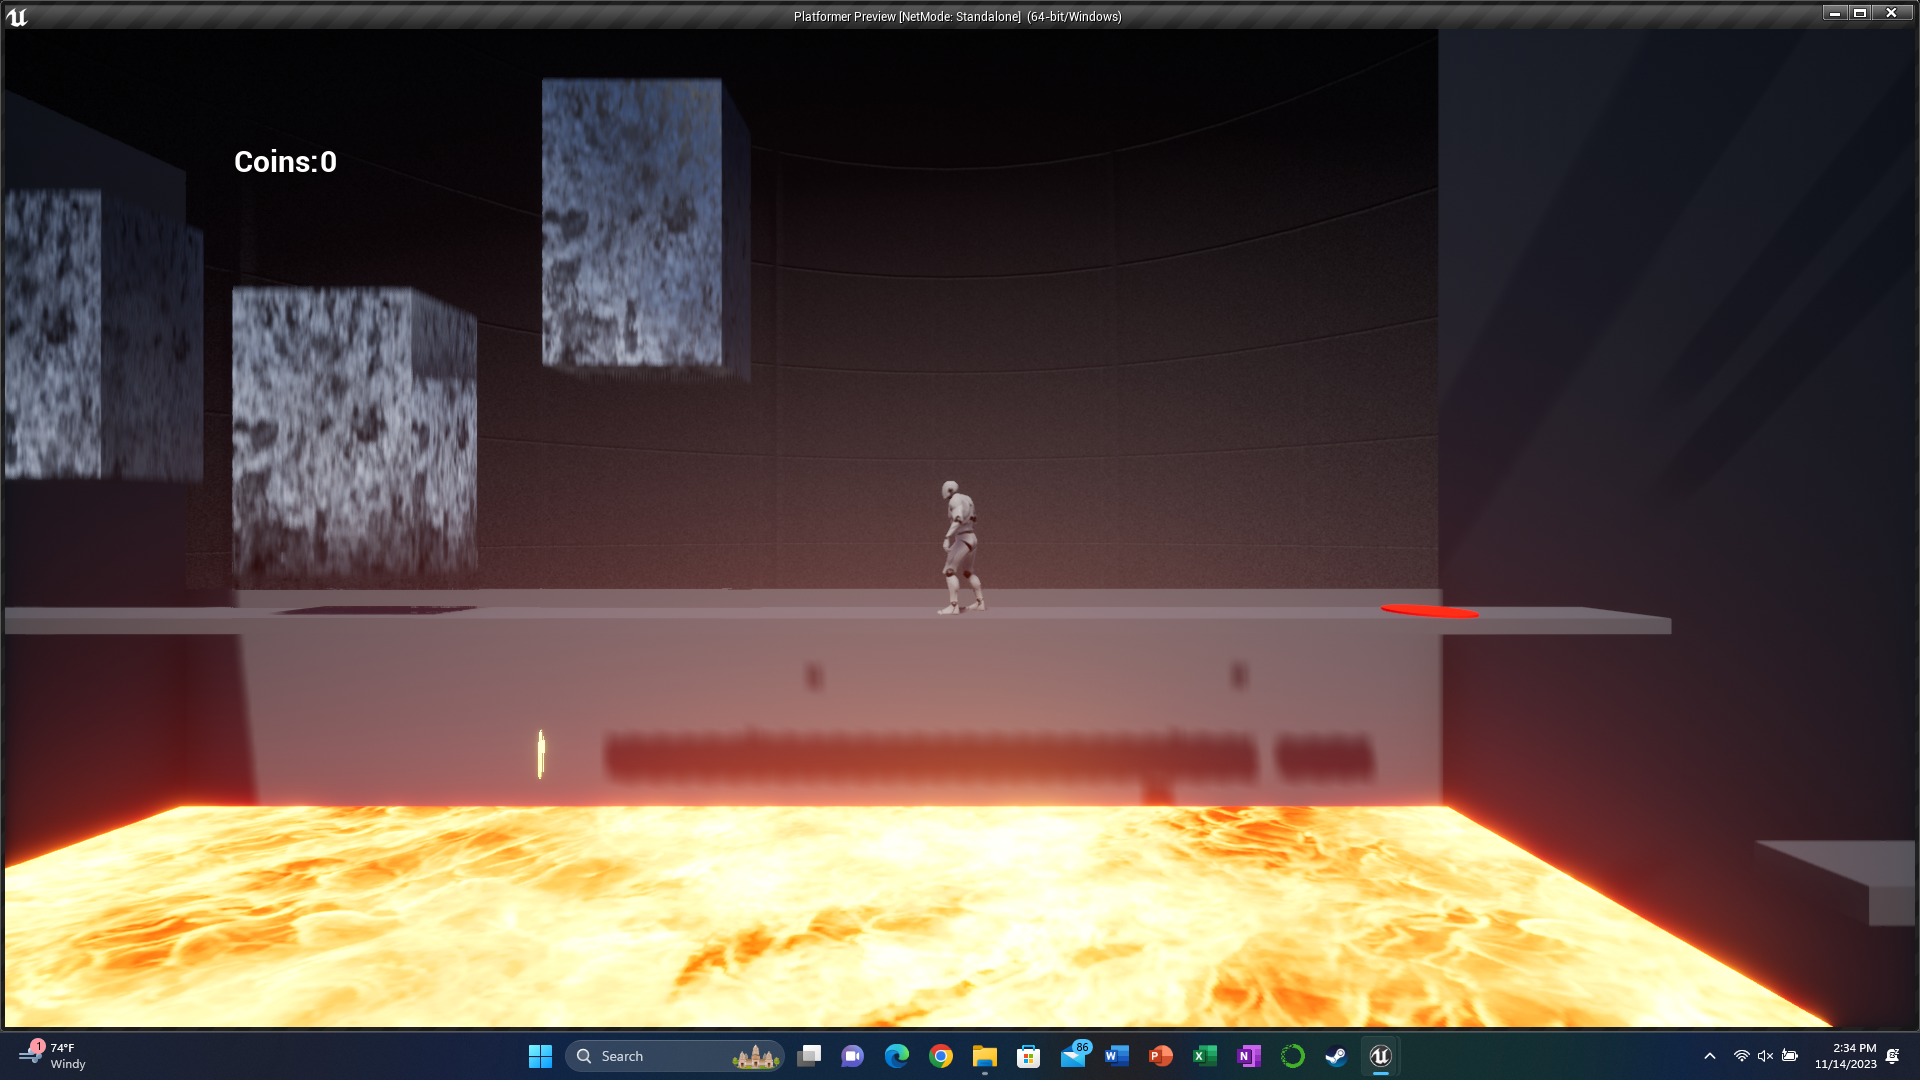
Task: Open the Mail app with 86 badge
Action: pyautogui.click(x=1075, y=1055)
